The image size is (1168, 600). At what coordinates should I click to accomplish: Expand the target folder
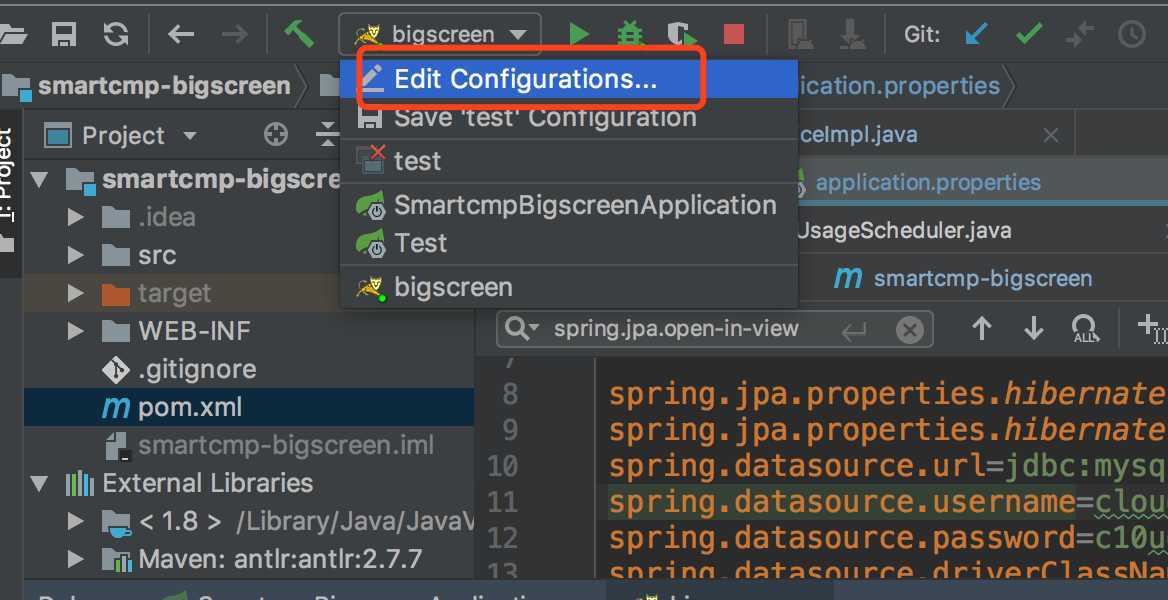(75, 293)
